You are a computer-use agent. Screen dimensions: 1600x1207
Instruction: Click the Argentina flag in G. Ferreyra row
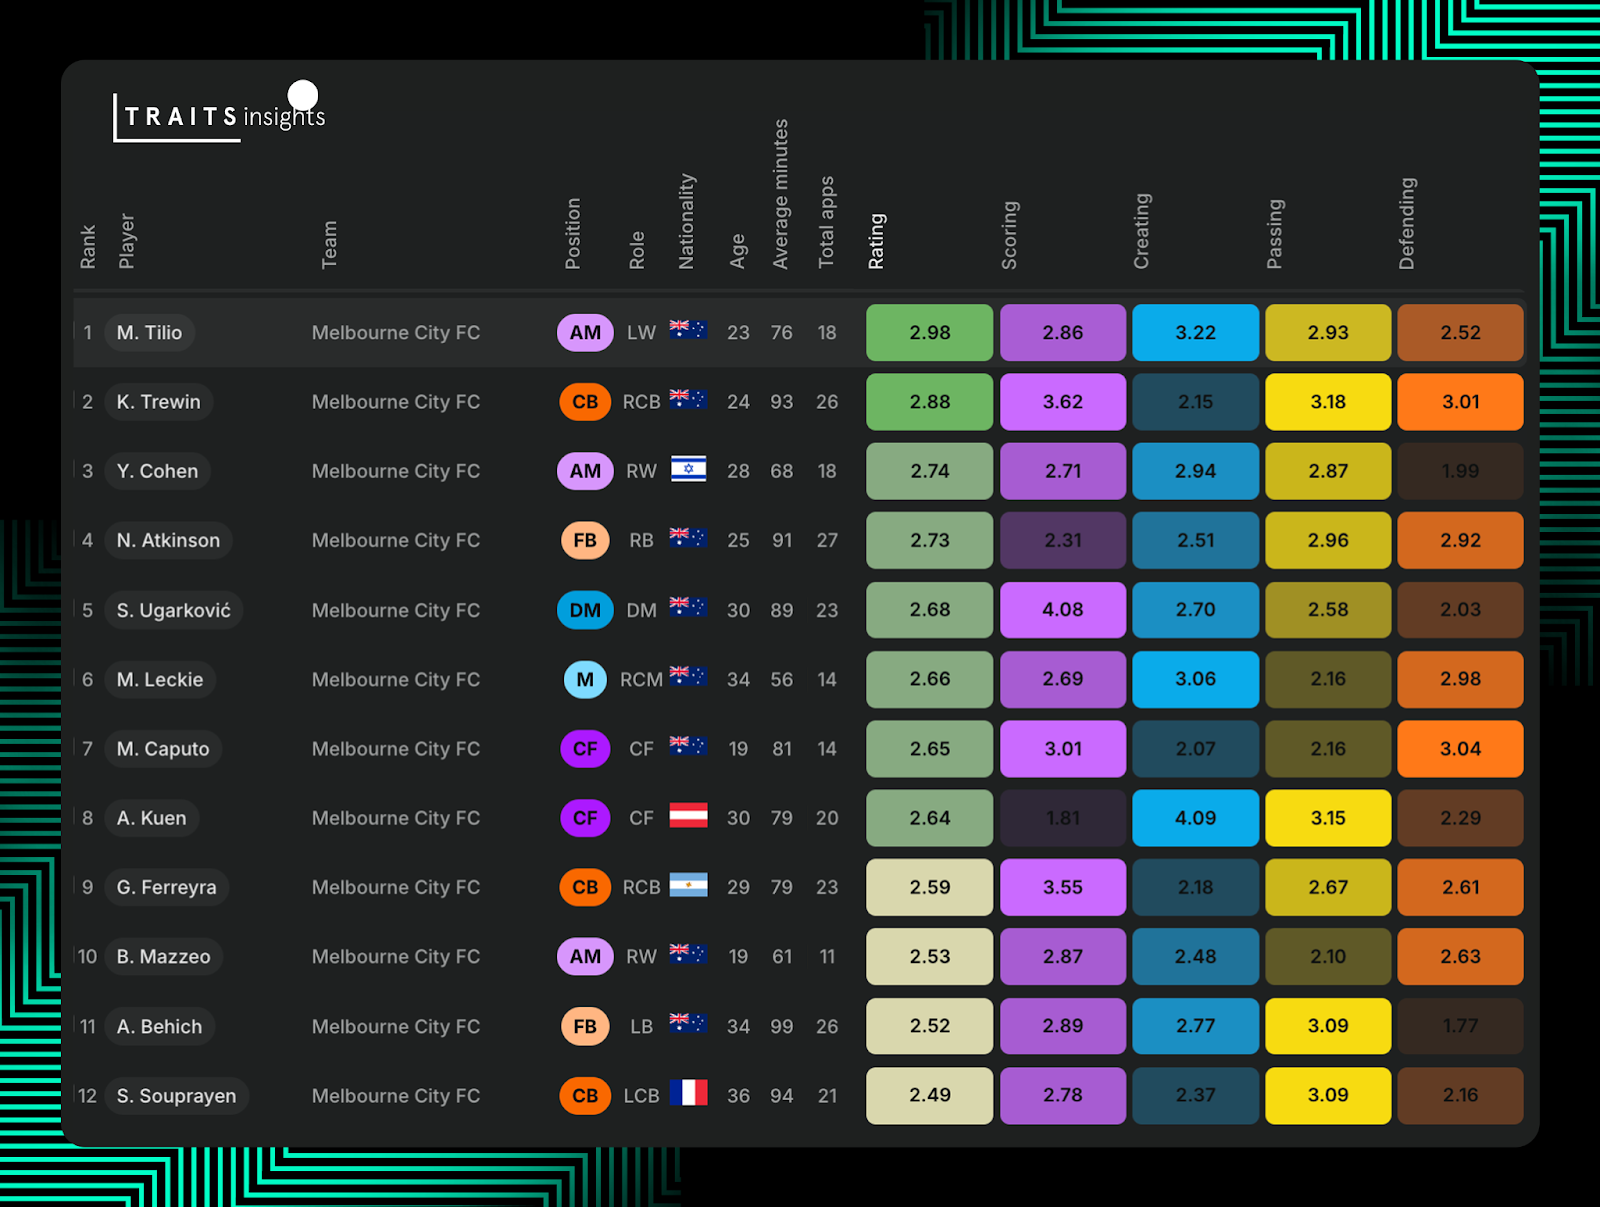(x=688, y=885)
